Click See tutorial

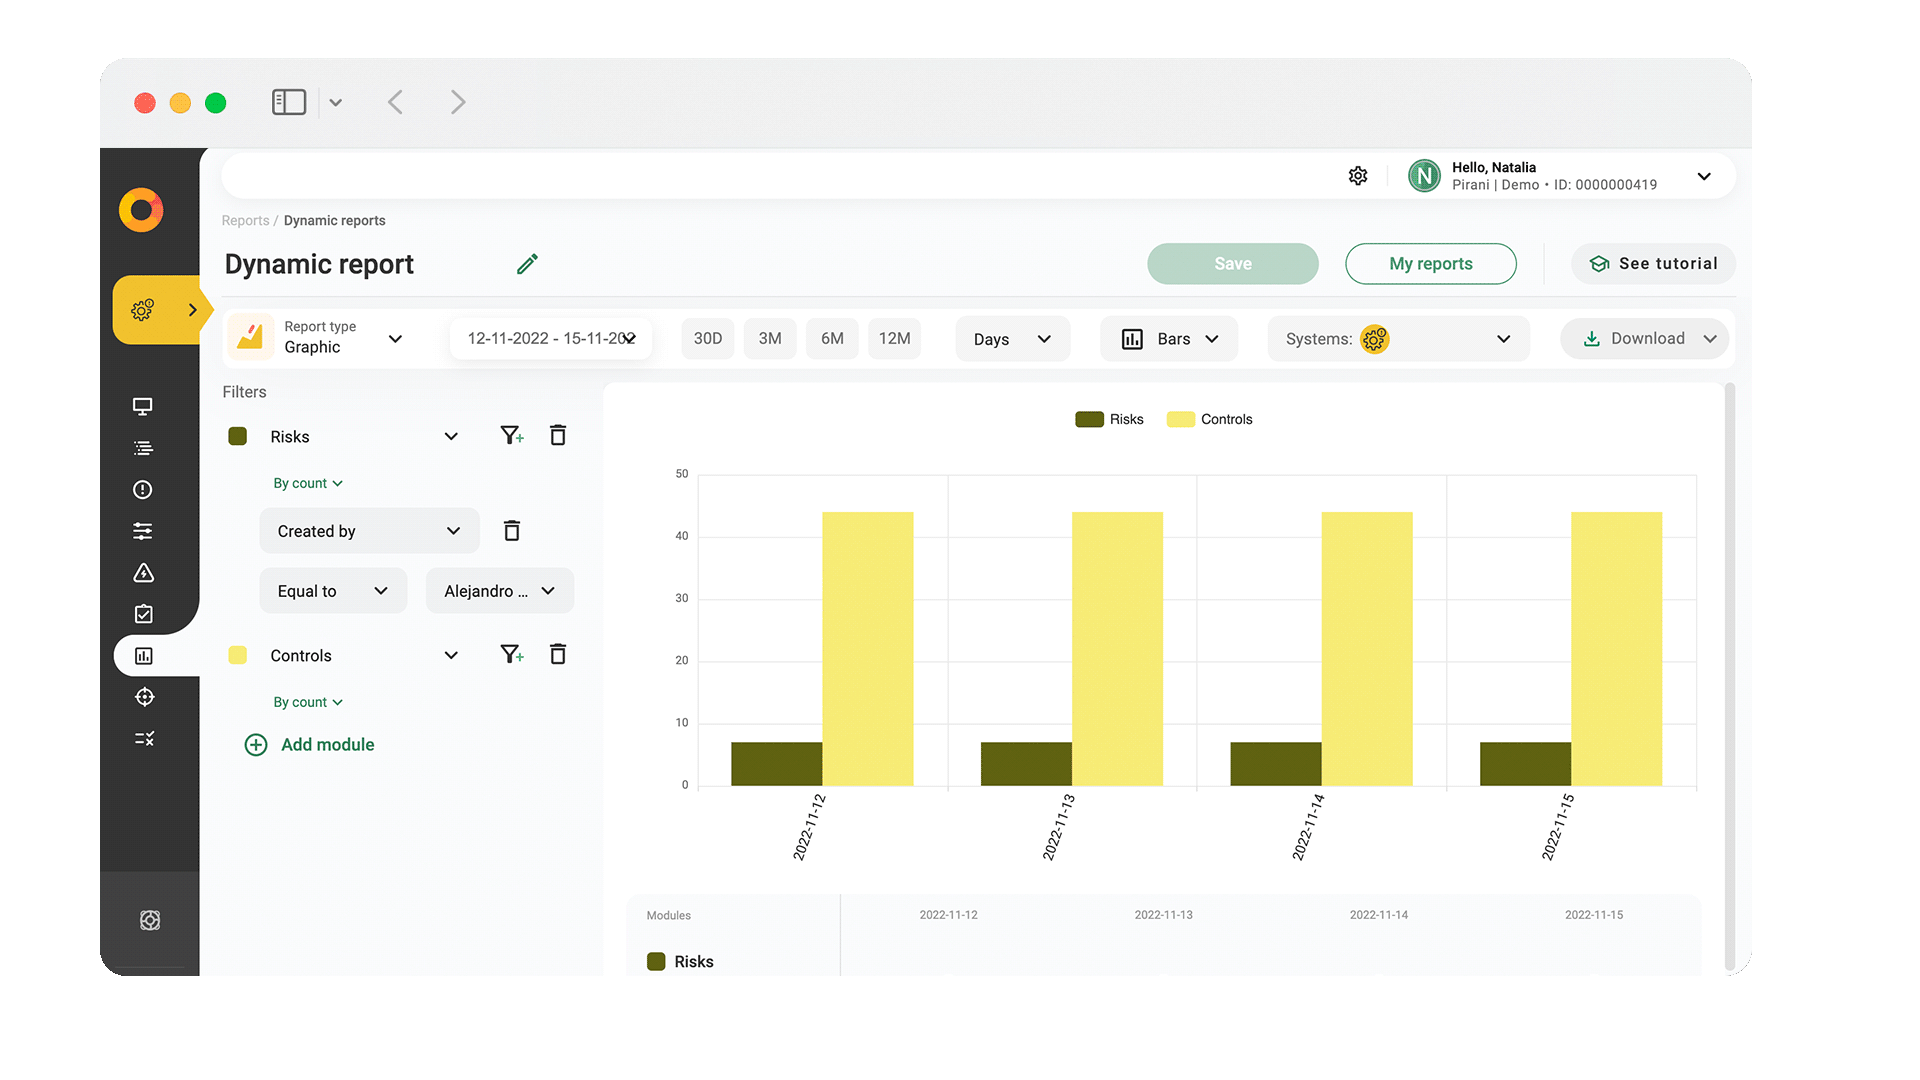(x=1653, y=263)
